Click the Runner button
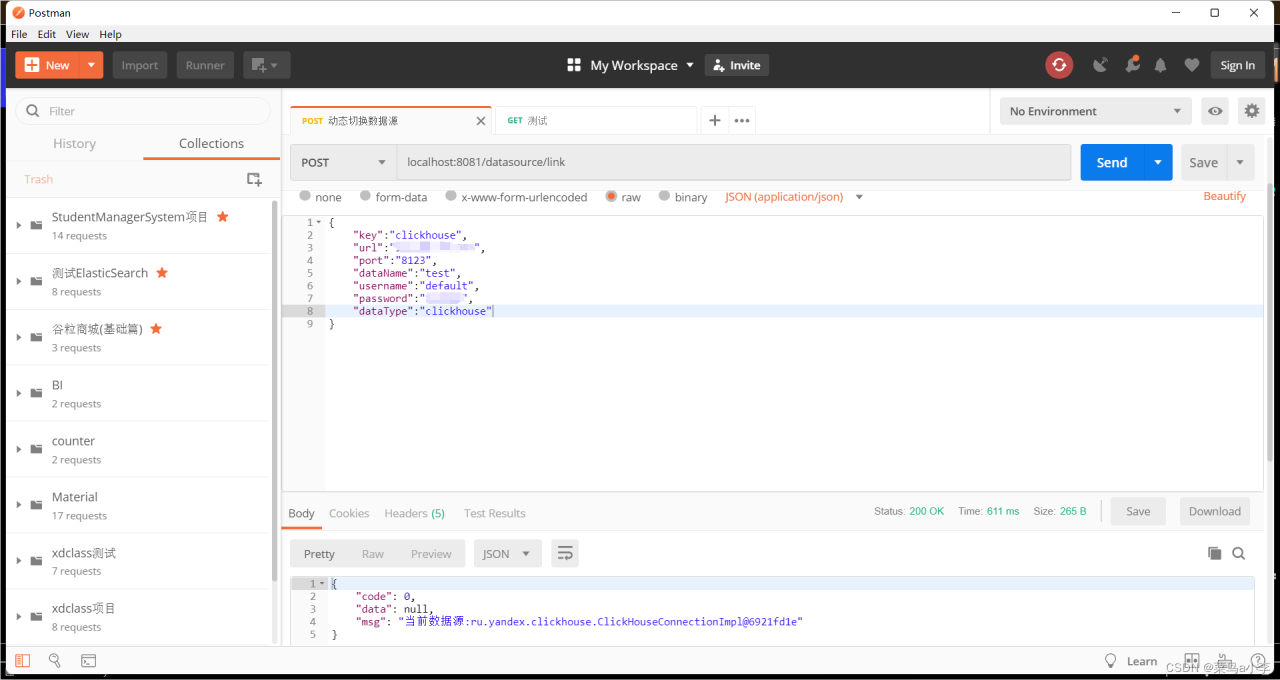This screenshot has width=1280, height=680. pos(205,65)
